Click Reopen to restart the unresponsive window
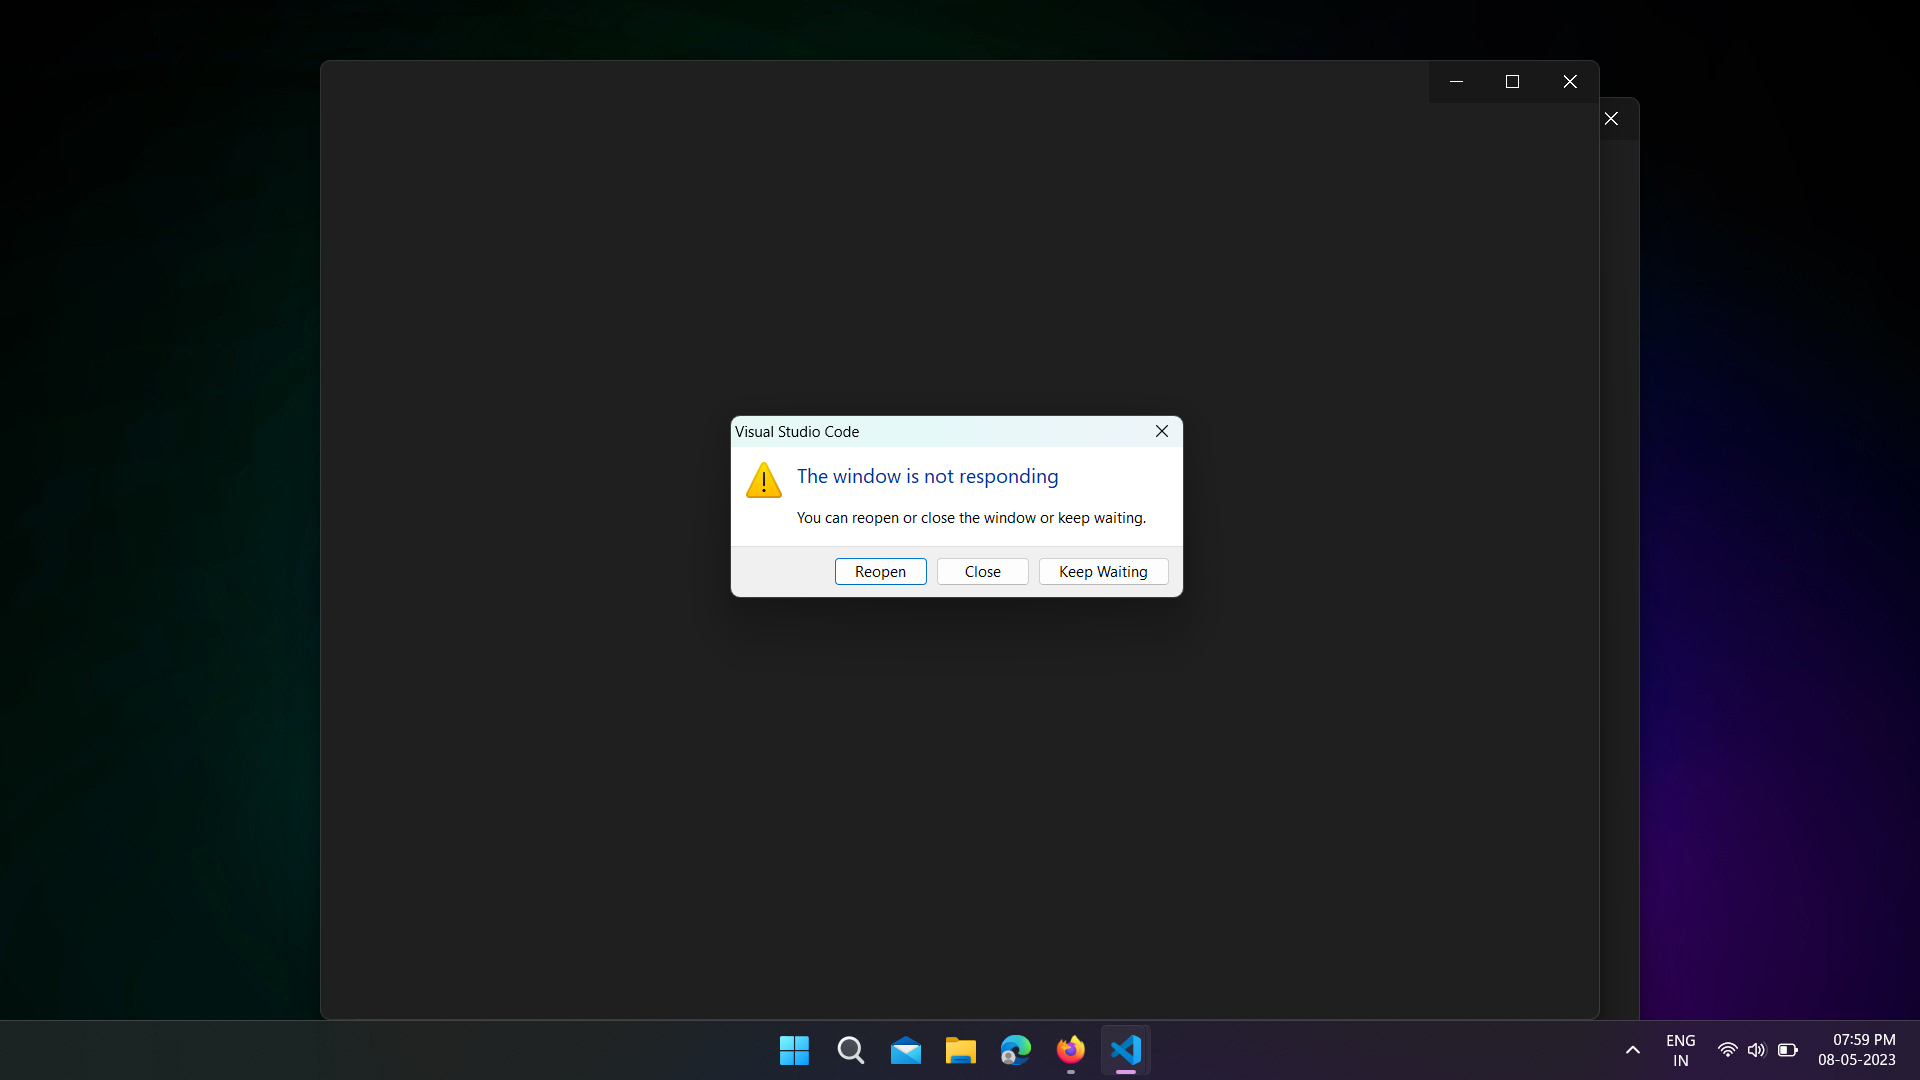This screenshot has width=1920, height=1080. pos(880,571)
